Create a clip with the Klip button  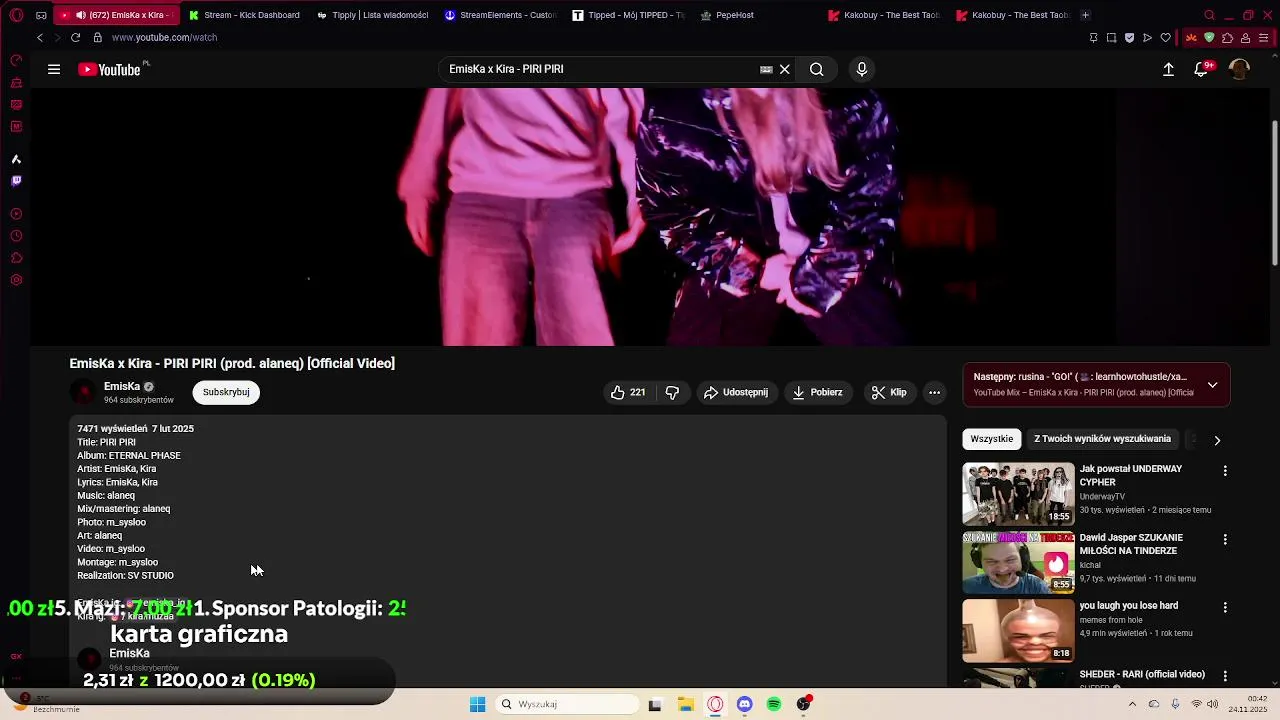[888, 392]
